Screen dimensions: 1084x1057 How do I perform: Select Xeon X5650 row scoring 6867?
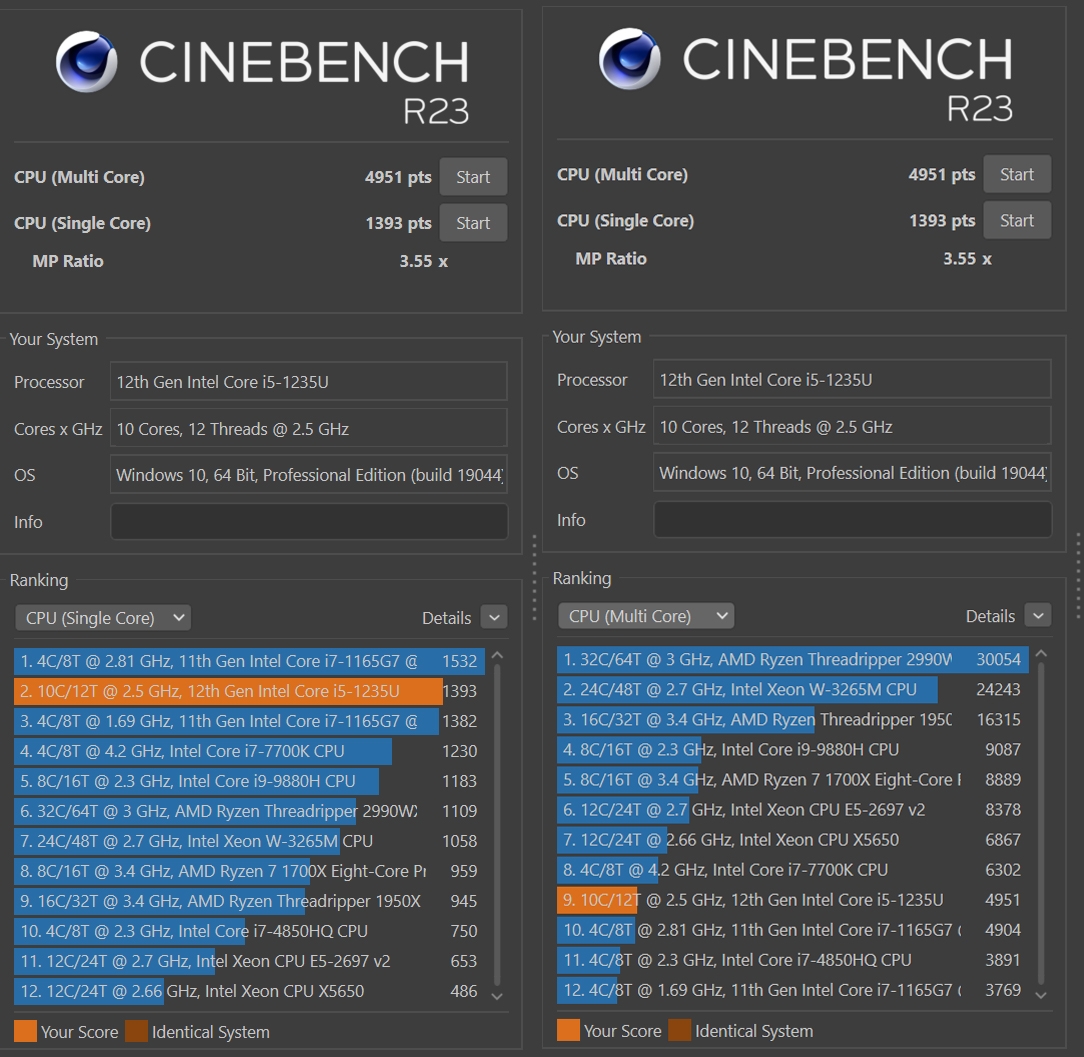793,840
